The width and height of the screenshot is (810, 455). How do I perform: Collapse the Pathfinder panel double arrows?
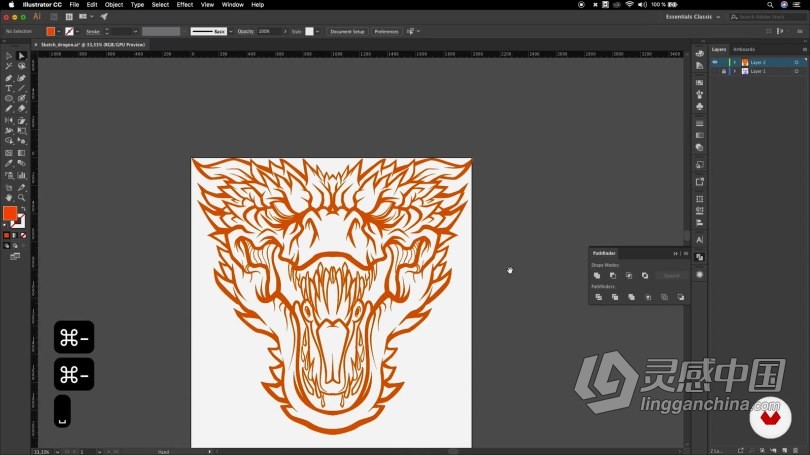[675, 254]
